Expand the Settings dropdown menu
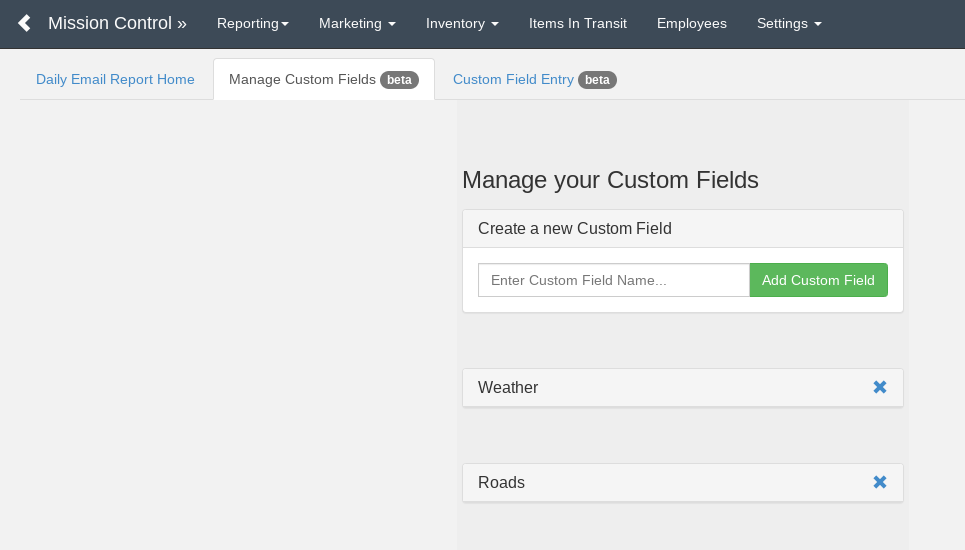 click(x=789, y=23)
